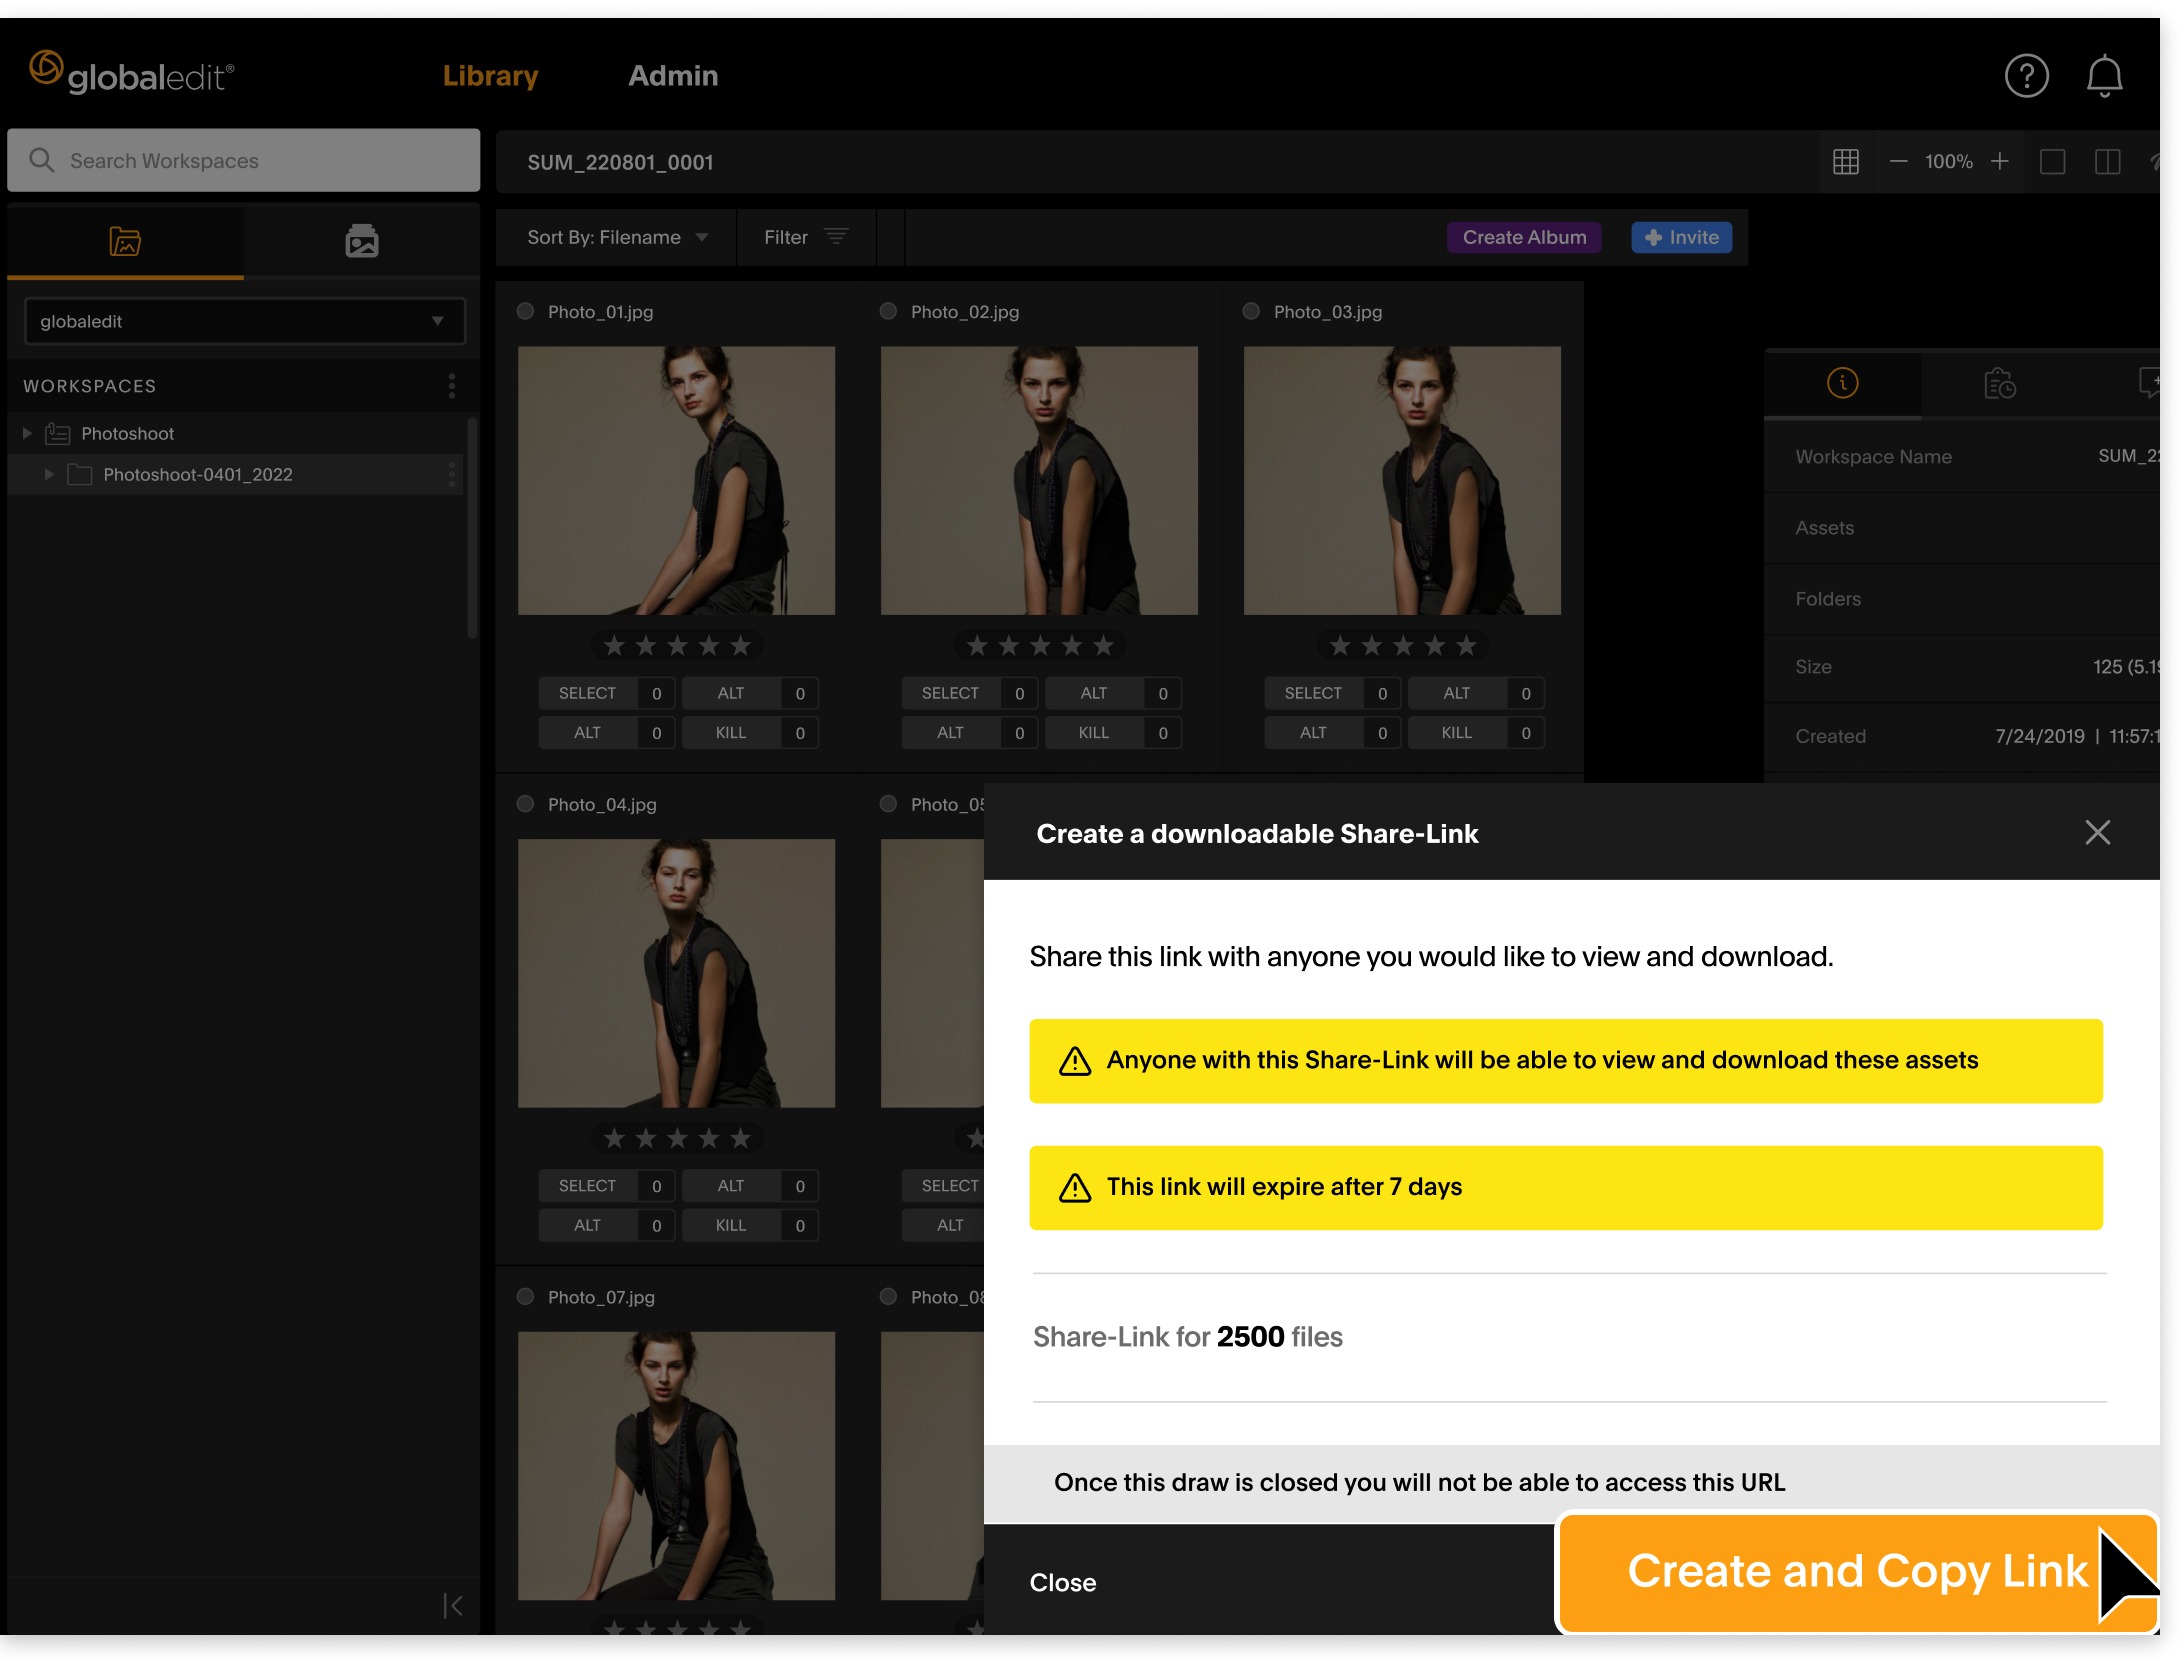This screenshot has height=1665, width=2184.
Task: Open the Photo_03.jpg thumbnail
Action: 1402,480
